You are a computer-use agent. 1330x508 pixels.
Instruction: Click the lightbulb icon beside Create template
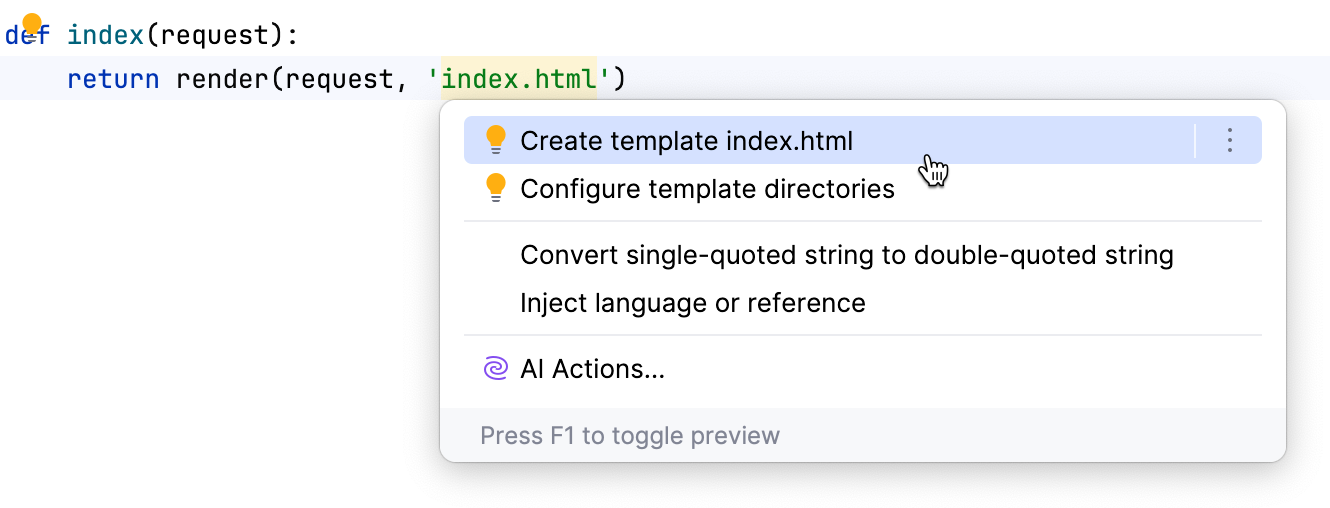pyautogui.click(x=495, y=140)
